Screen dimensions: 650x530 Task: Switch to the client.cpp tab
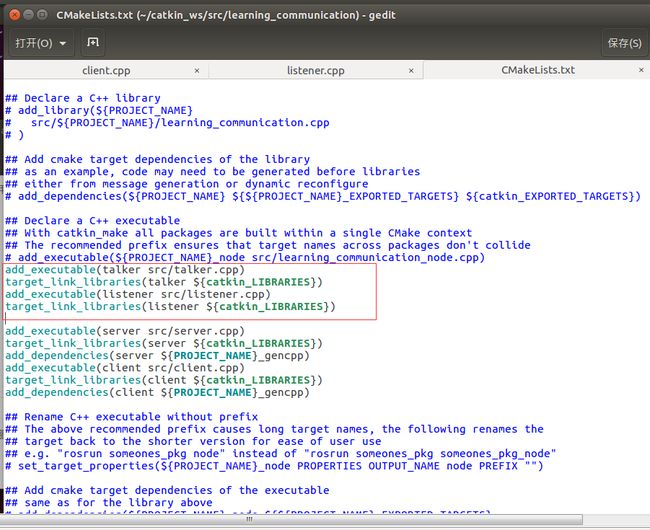(106, 70)
